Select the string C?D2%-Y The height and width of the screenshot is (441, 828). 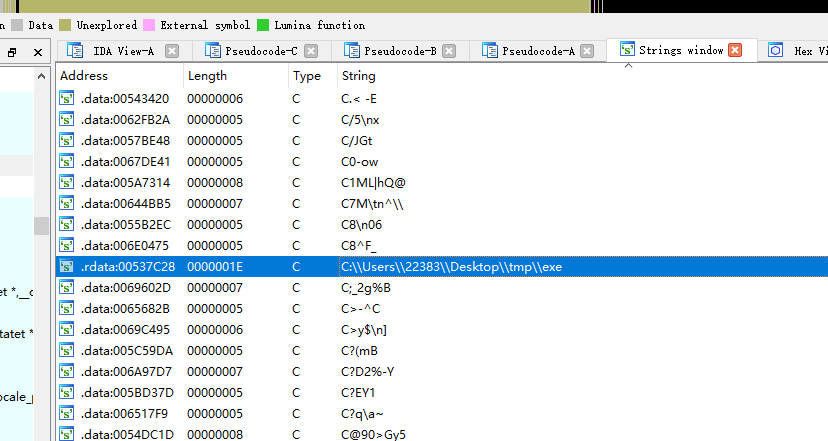pyautogui.click(x=368, y=371)
